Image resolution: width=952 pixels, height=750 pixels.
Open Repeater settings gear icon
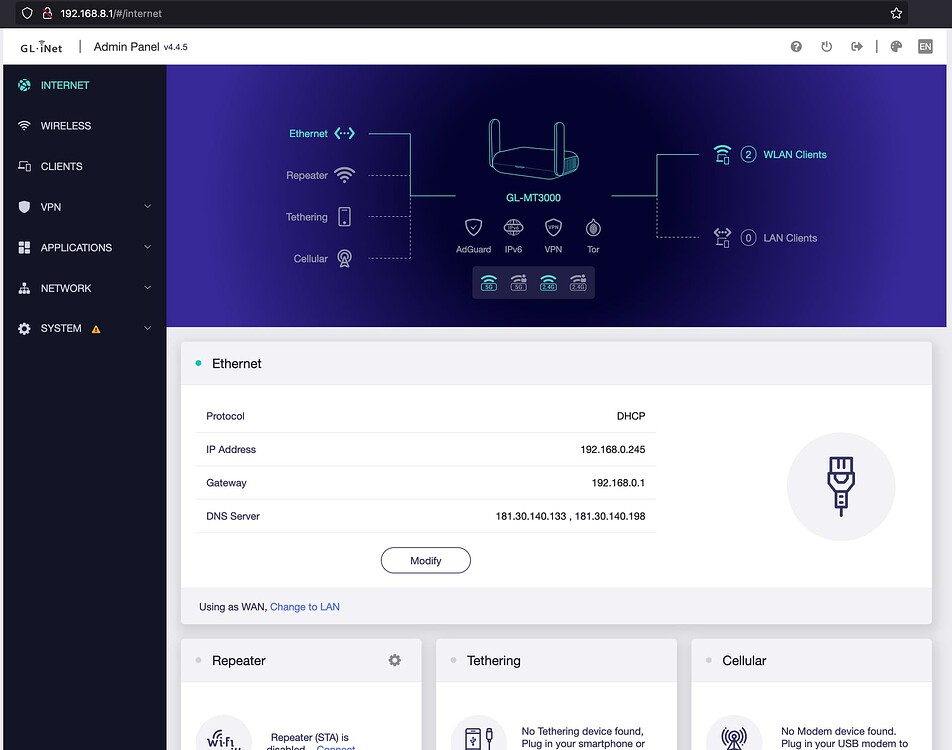coord(395,660)
